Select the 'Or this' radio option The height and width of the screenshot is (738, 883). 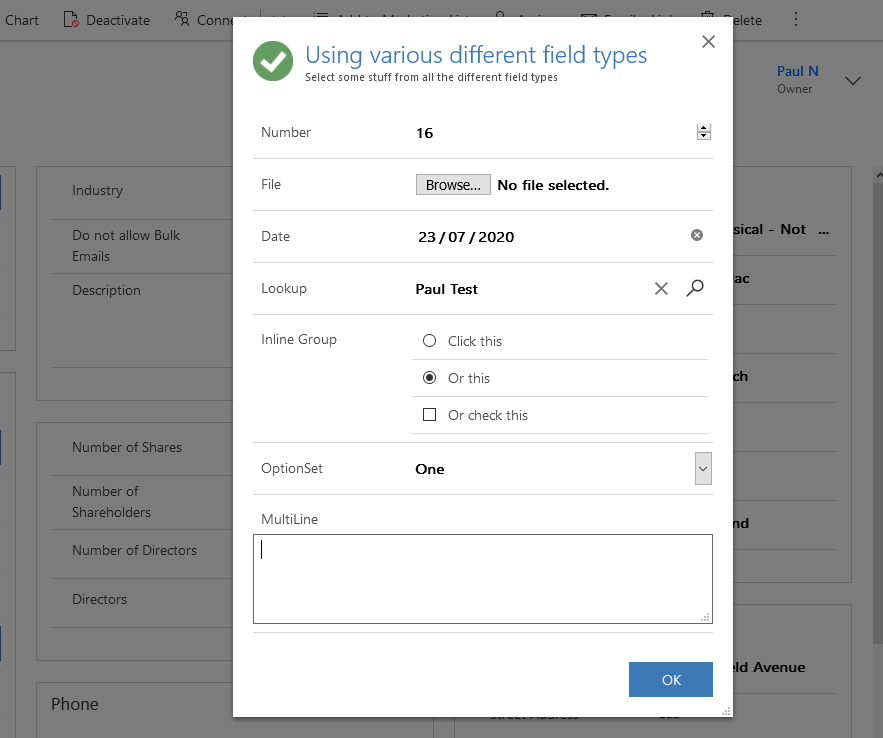(429, 377)
